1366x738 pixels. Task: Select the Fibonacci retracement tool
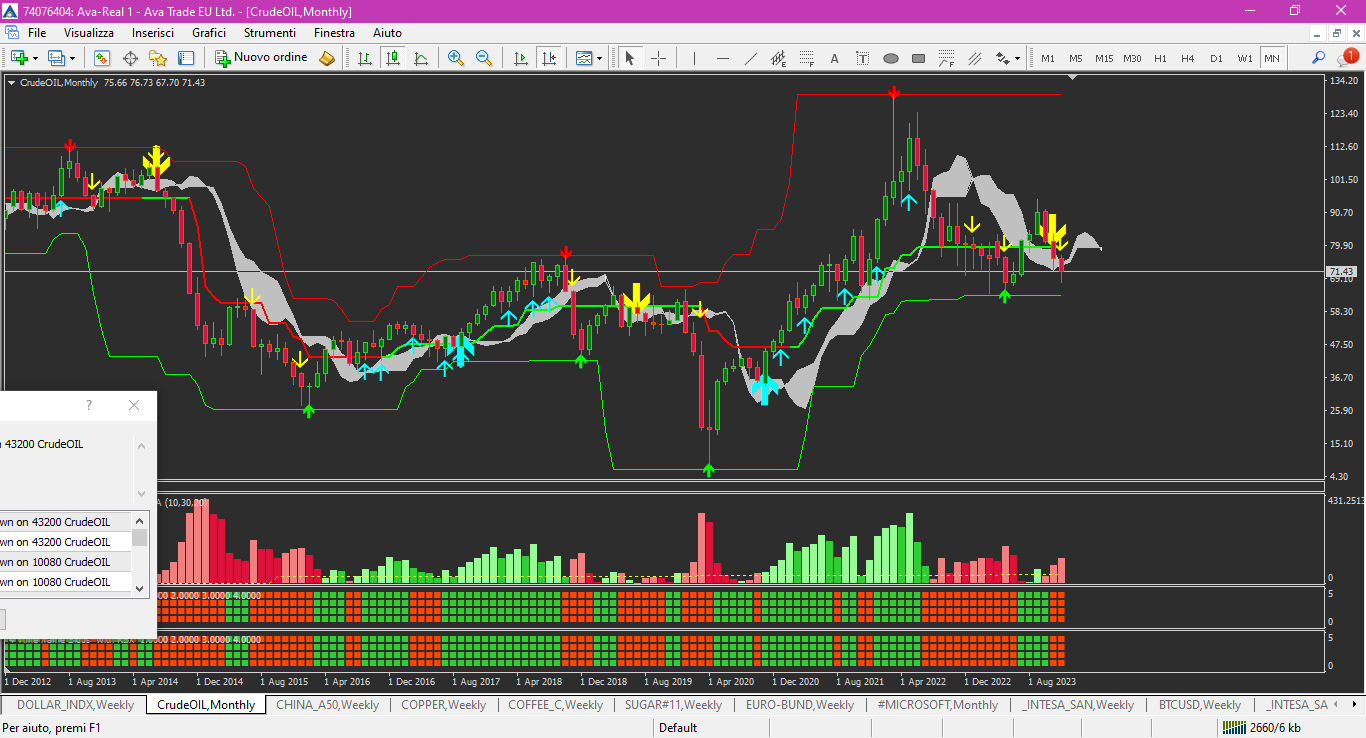pos(806,58)
